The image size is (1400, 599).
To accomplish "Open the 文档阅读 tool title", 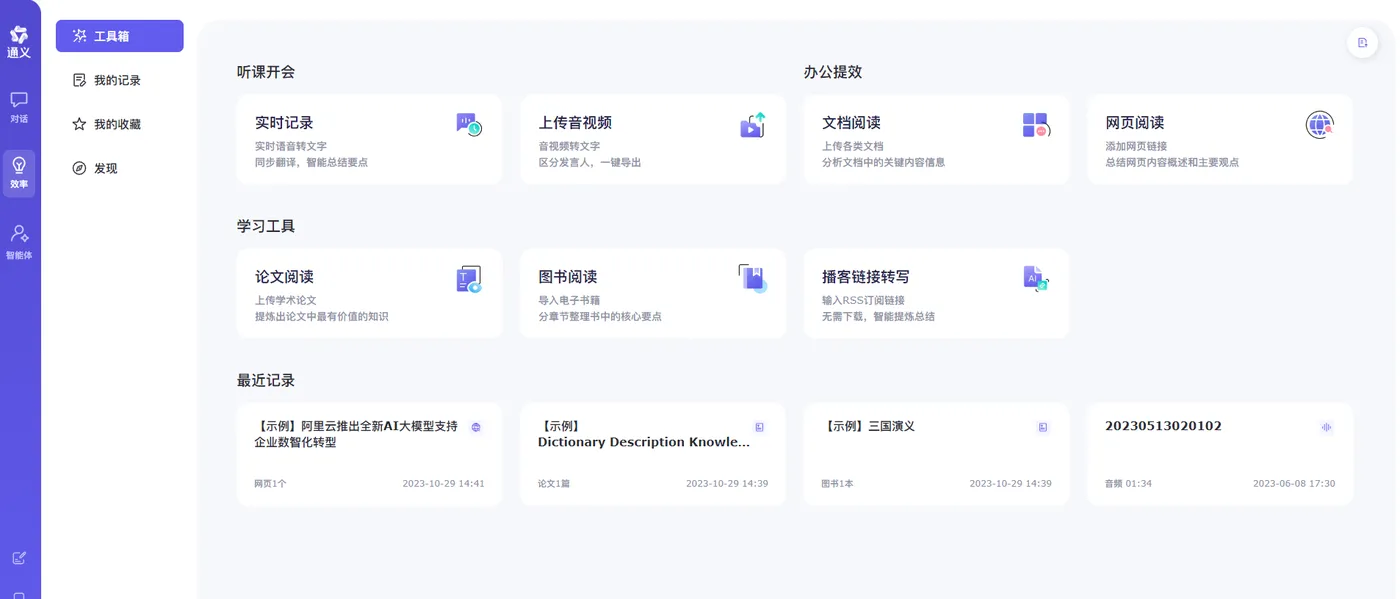I will pos(851,123).
